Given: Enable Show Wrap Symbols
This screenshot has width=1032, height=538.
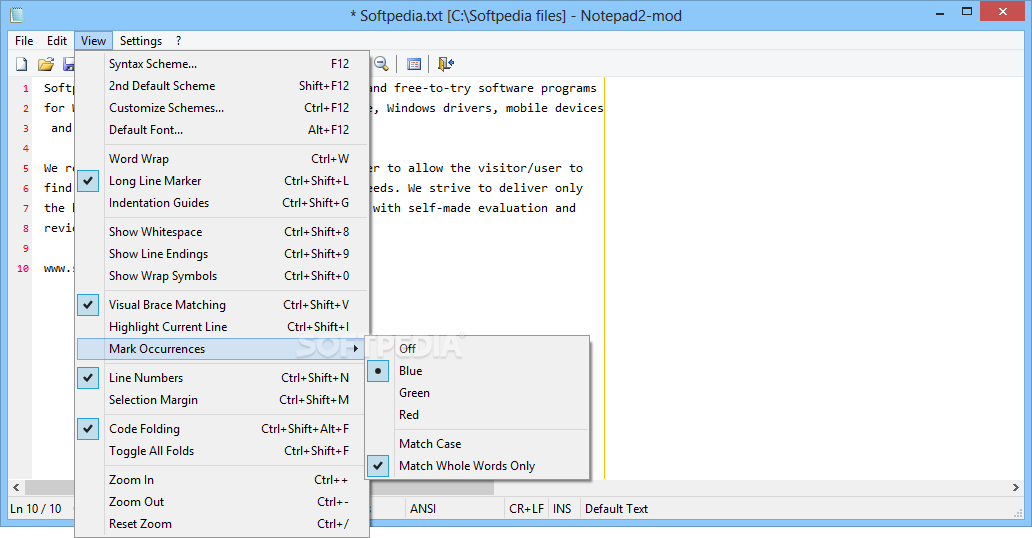Looking at the screenshot, I should click(x=222, y=276).
